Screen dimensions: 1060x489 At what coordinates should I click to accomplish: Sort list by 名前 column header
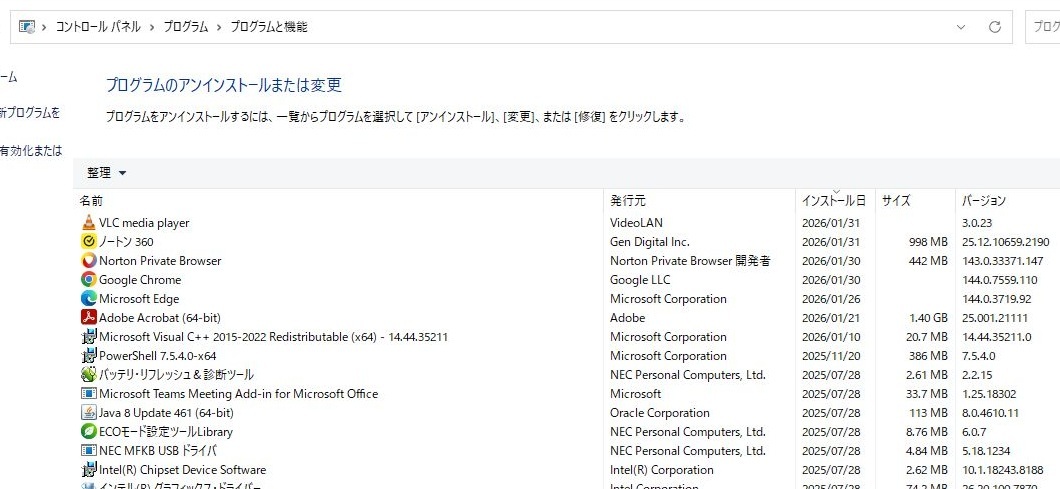92,201
